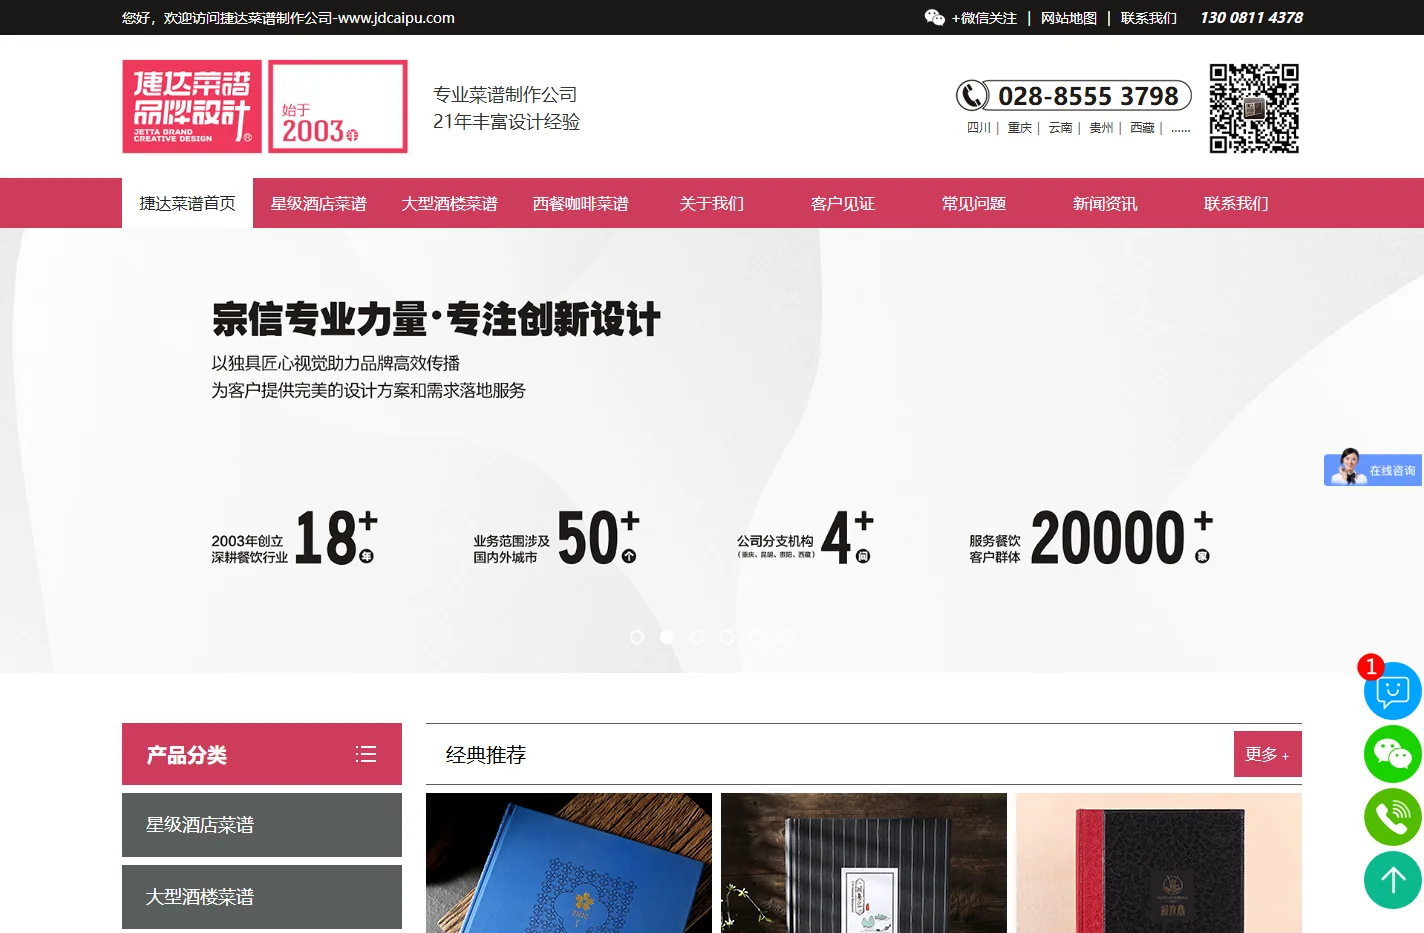Open the 星级酒店菜谱 navigation menu

click(318, 203)
